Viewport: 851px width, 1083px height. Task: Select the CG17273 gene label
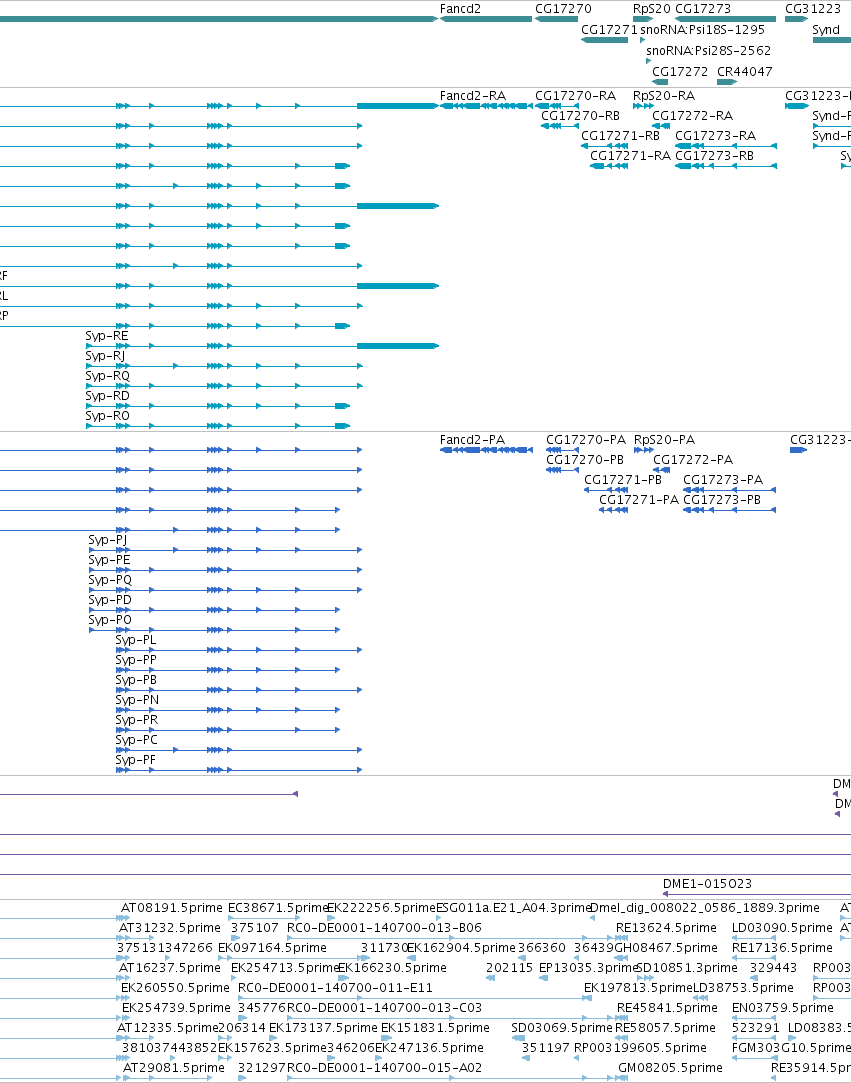pos(702,9)
